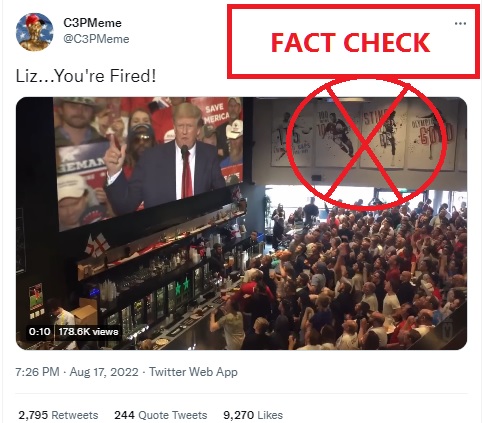
Task: Click the red crossed circle overlay
Action: pos(366,143)
